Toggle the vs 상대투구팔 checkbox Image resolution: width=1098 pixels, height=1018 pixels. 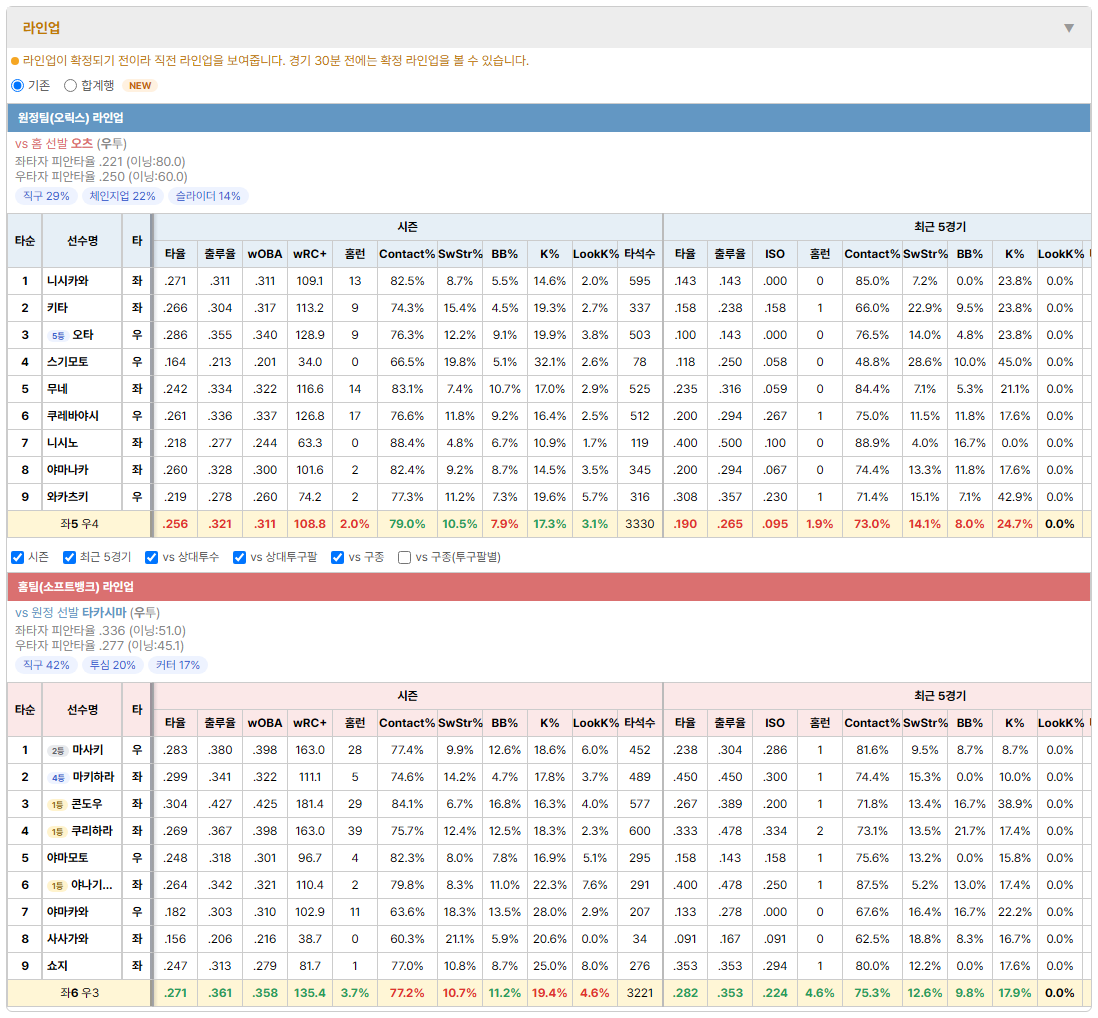point(239,557)
